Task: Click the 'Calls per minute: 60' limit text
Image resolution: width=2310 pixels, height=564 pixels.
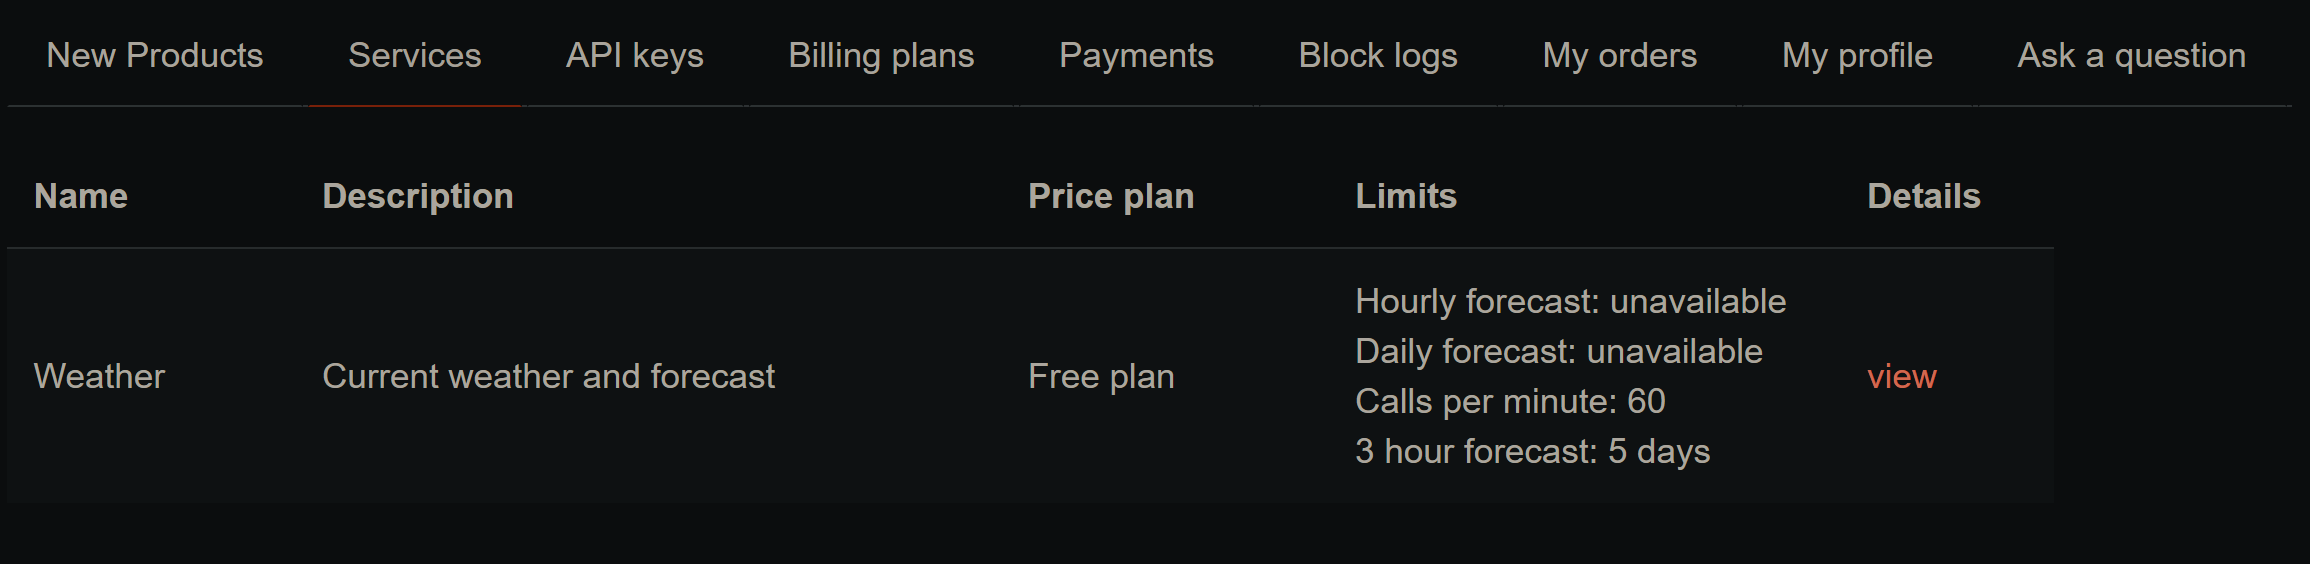Action: coord(1509,402)
